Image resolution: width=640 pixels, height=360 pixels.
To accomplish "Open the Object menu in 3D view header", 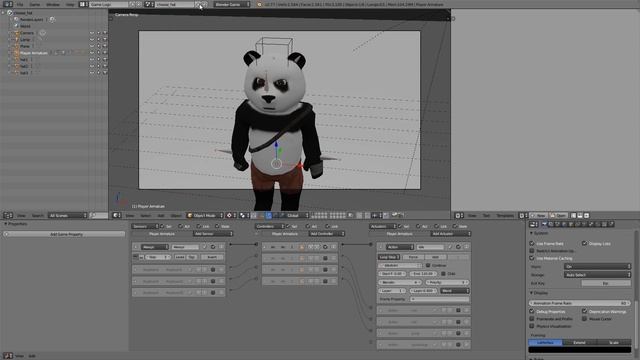I will point(176,215).
